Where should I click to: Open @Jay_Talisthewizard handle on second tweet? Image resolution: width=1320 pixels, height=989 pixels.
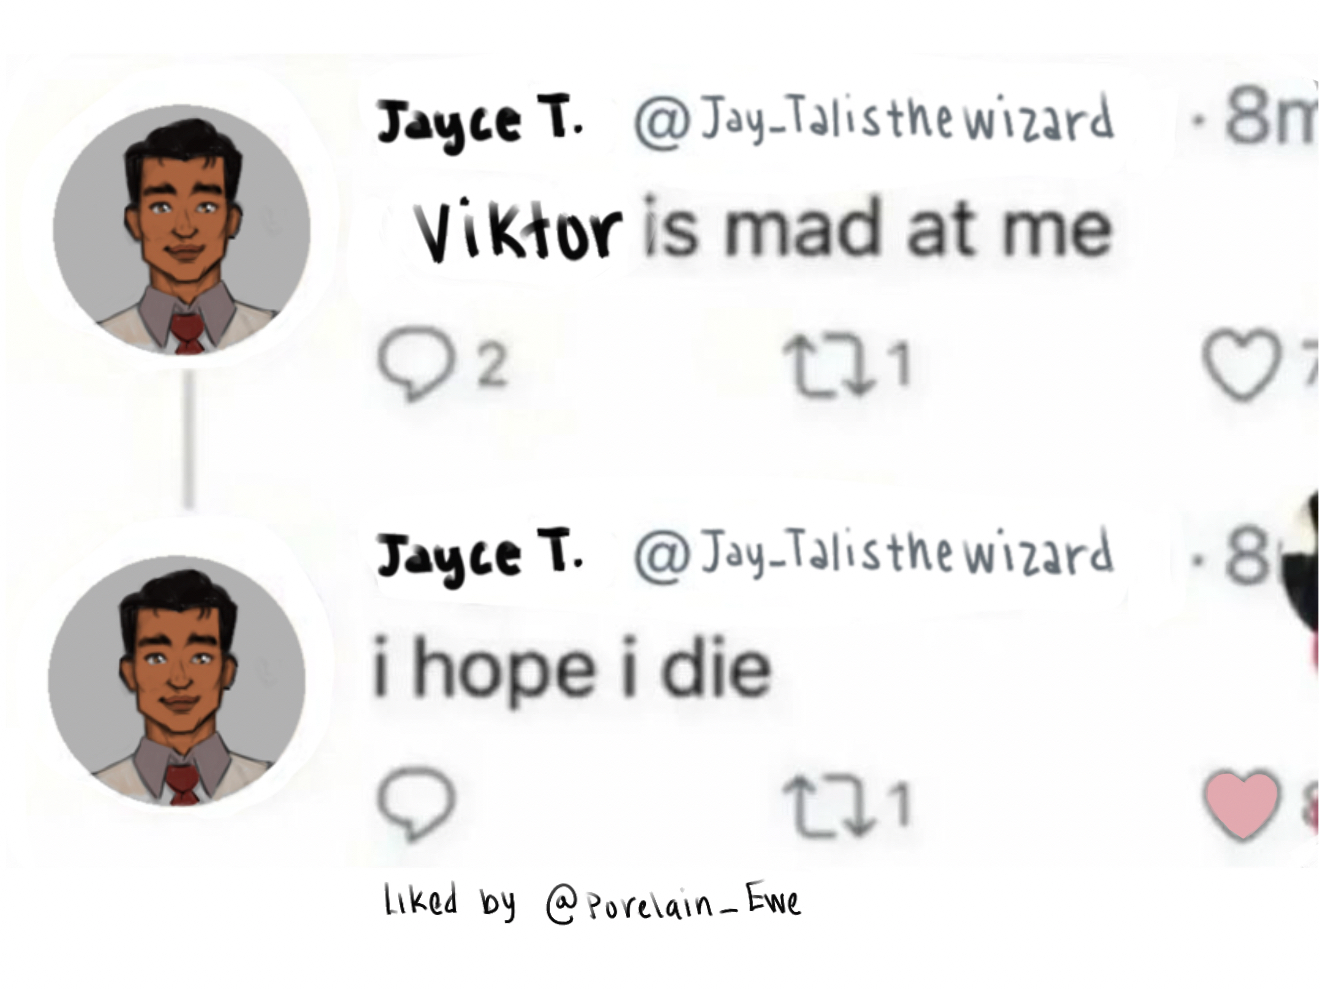(x=873, y=553)
